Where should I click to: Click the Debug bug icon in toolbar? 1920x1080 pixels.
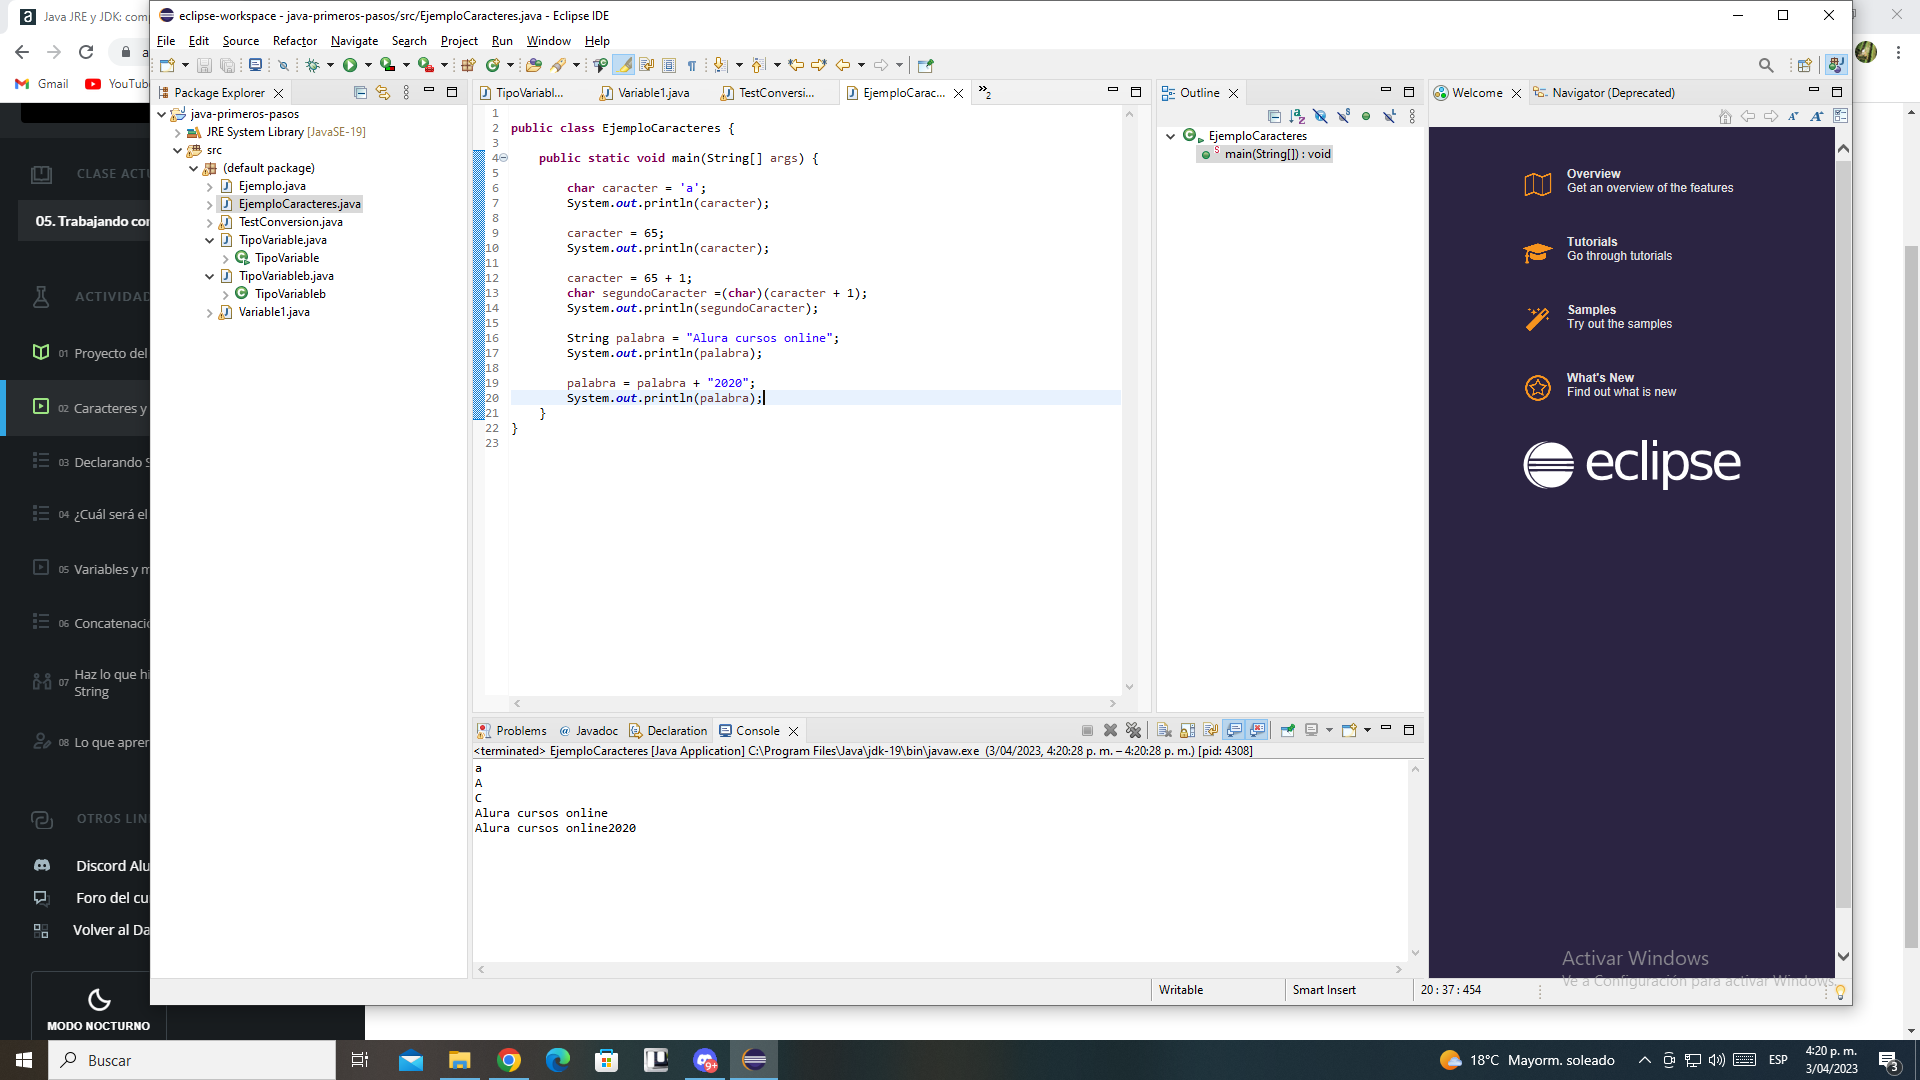click(x=313, y=65)
